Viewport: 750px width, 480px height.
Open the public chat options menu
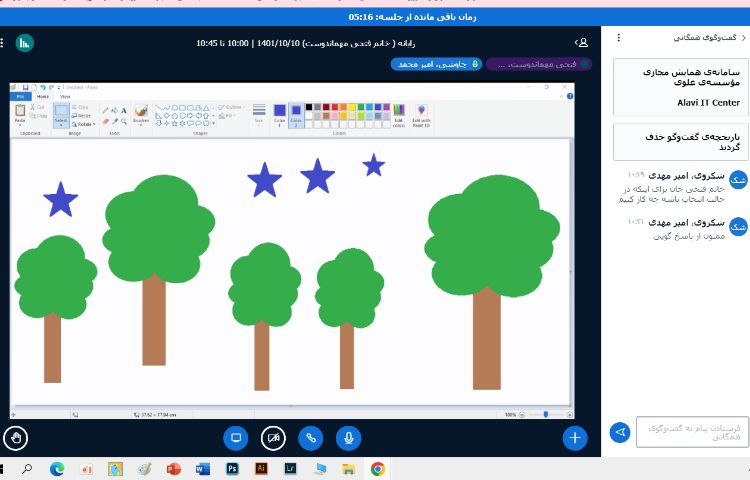618,38
